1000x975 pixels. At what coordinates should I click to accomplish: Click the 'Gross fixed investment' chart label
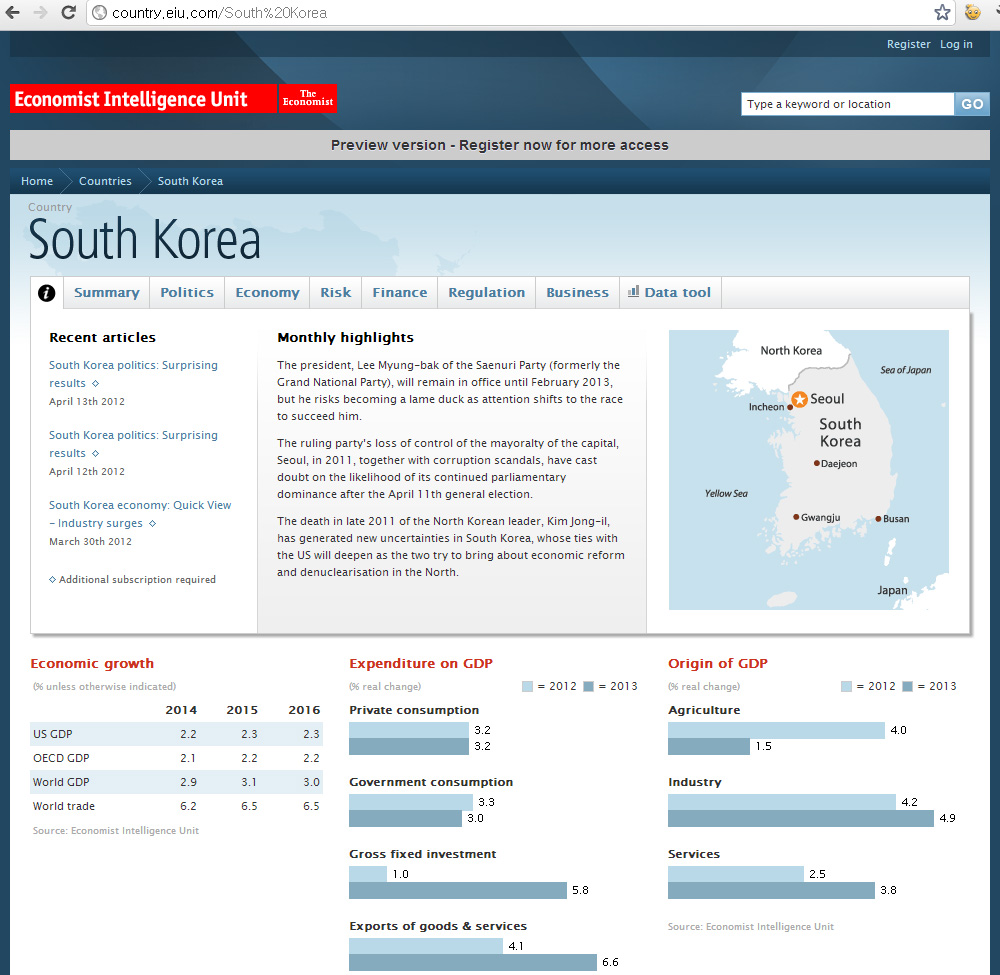[x=422, y=854]
